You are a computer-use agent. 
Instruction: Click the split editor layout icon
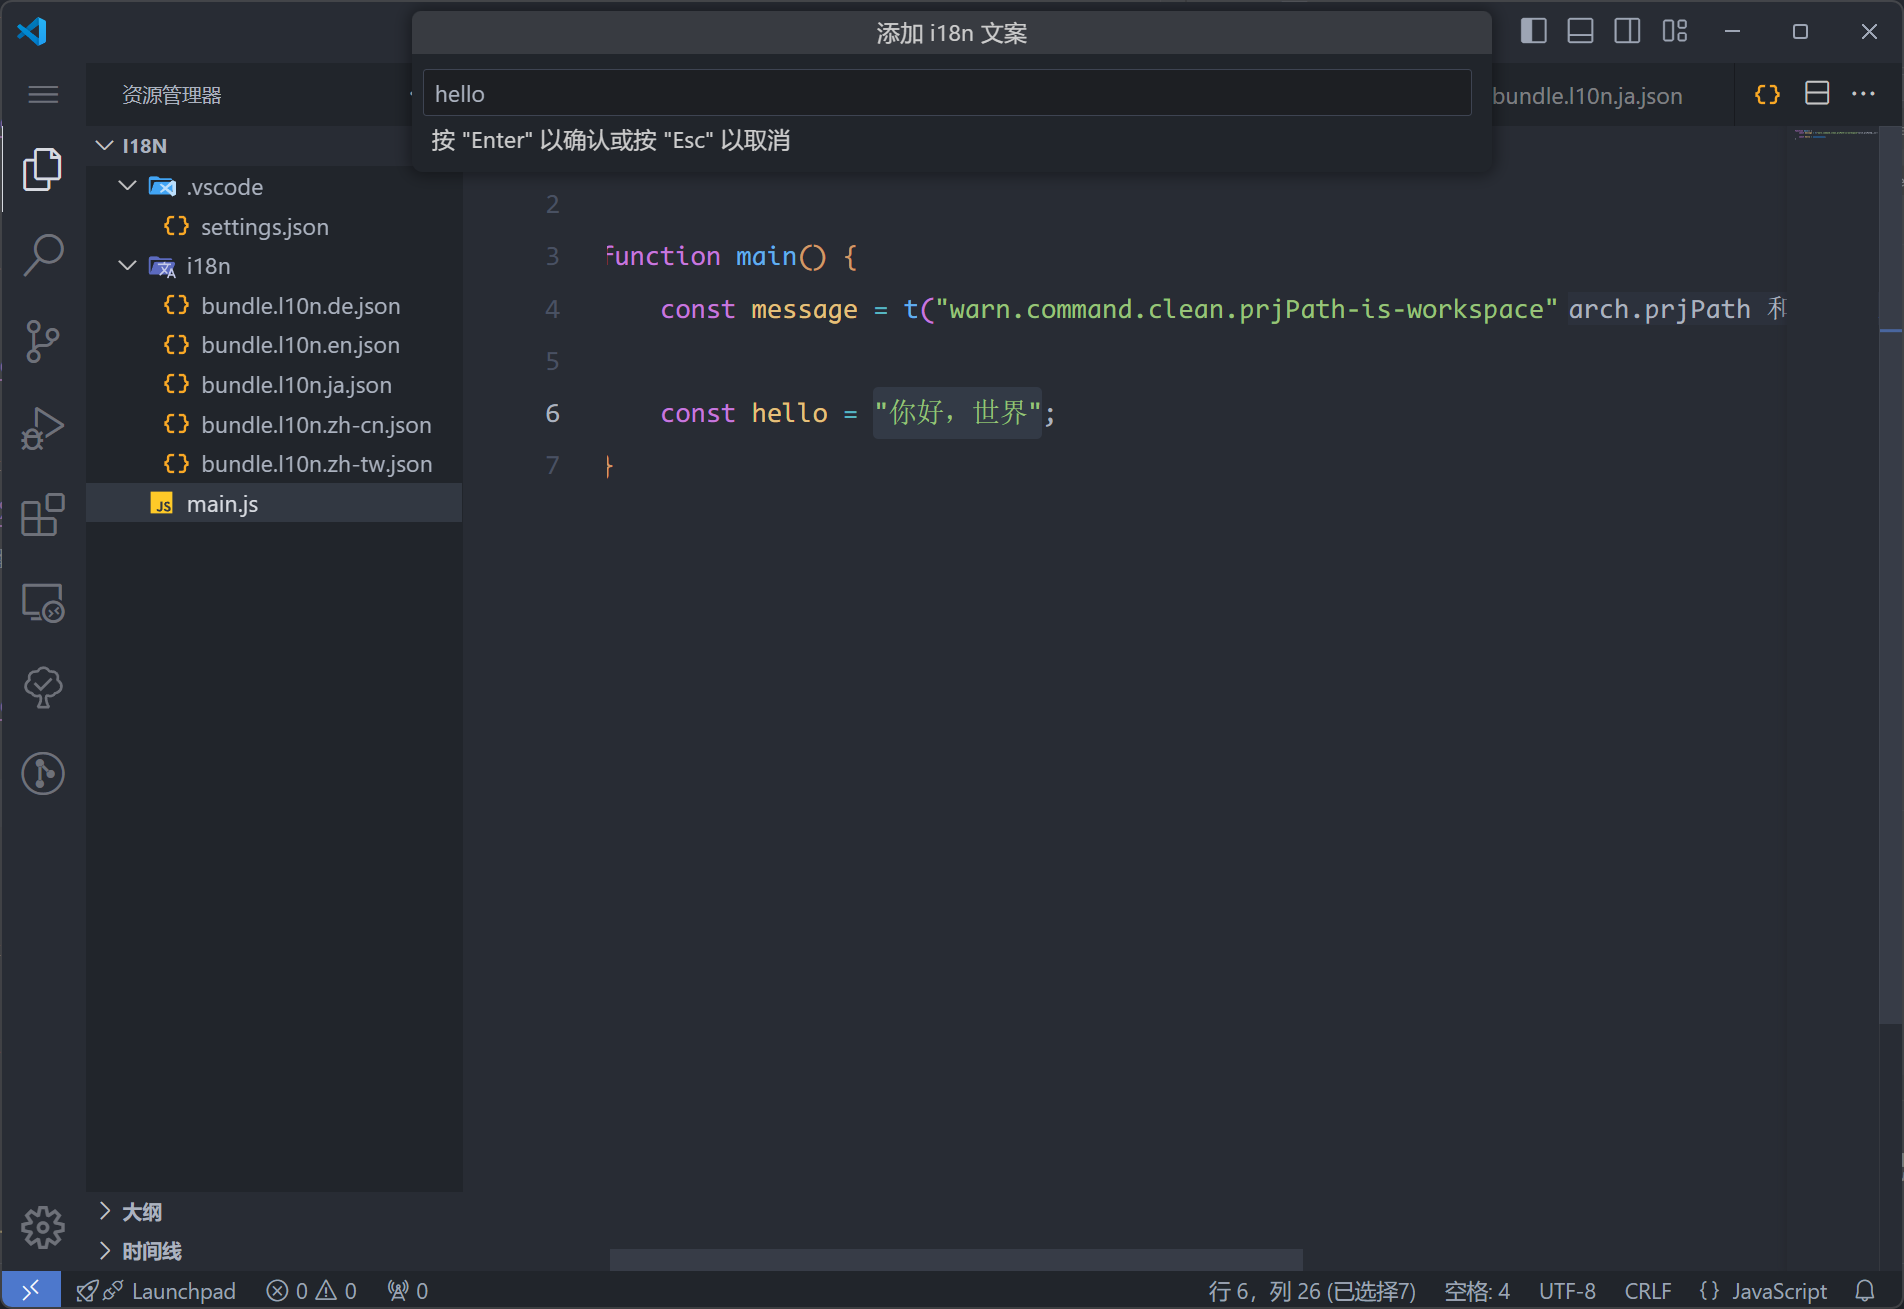pyautogui.click(x=1817, y=94)
